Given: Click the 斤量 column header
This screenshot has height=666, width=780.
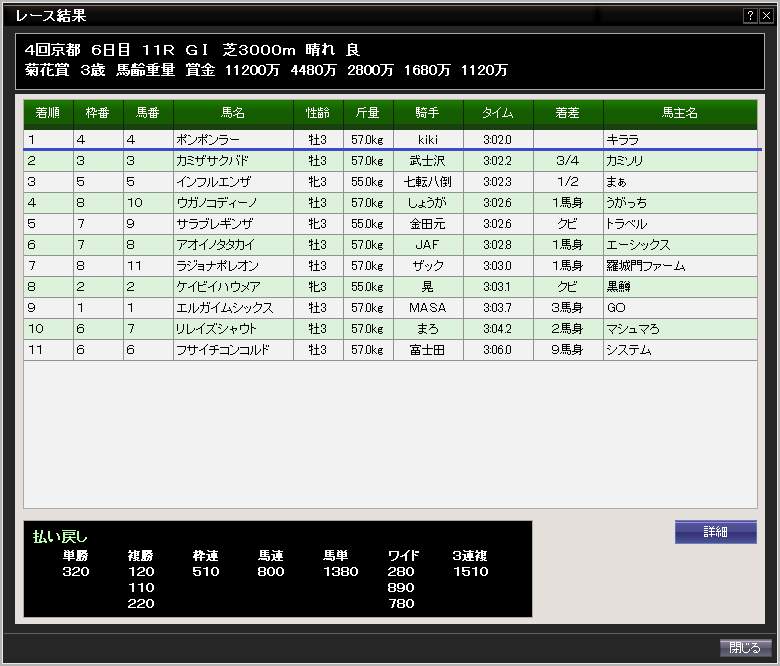Looking at the screenshot, I should [x=368, y=113].
